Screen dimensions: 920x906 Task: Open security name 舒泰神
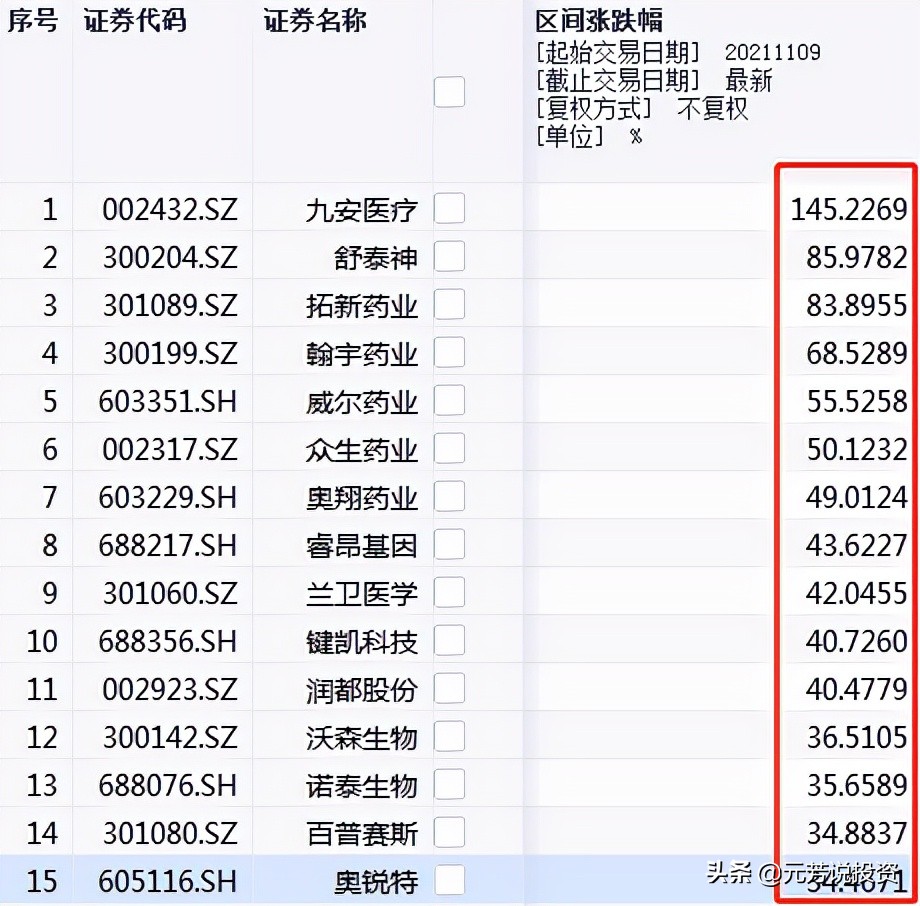click(376, 258)
